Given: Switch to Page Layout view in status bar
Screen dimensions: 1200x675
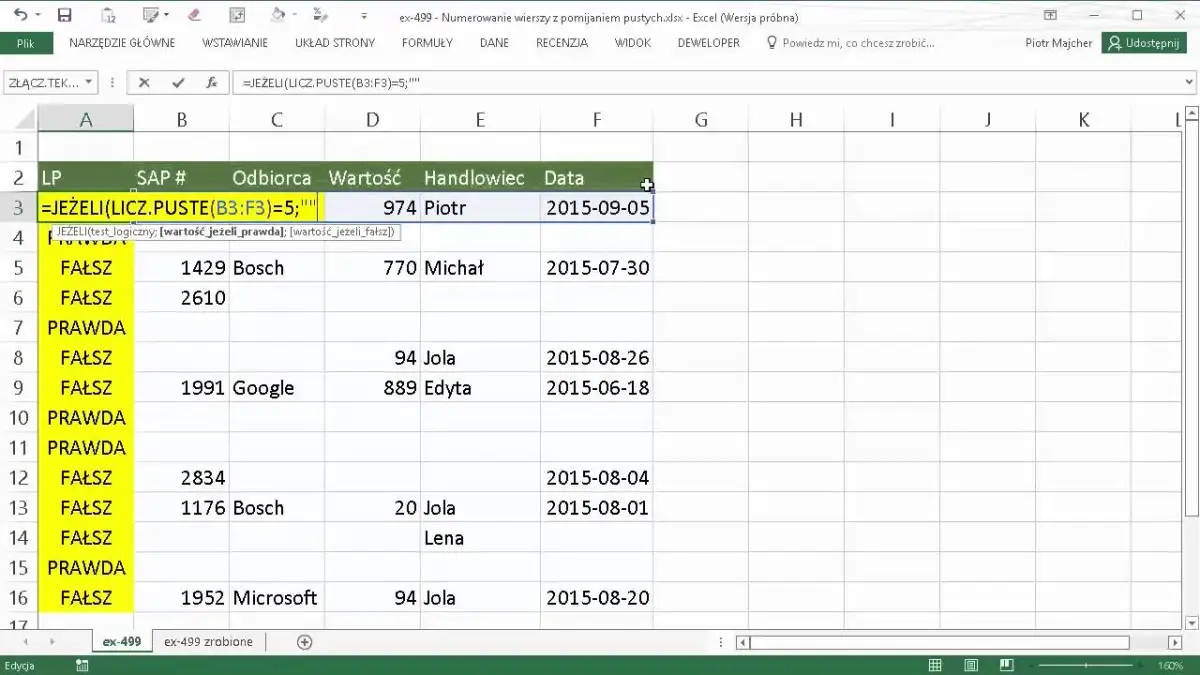Looking at the screenshot, I should click(x=970, y=665).
